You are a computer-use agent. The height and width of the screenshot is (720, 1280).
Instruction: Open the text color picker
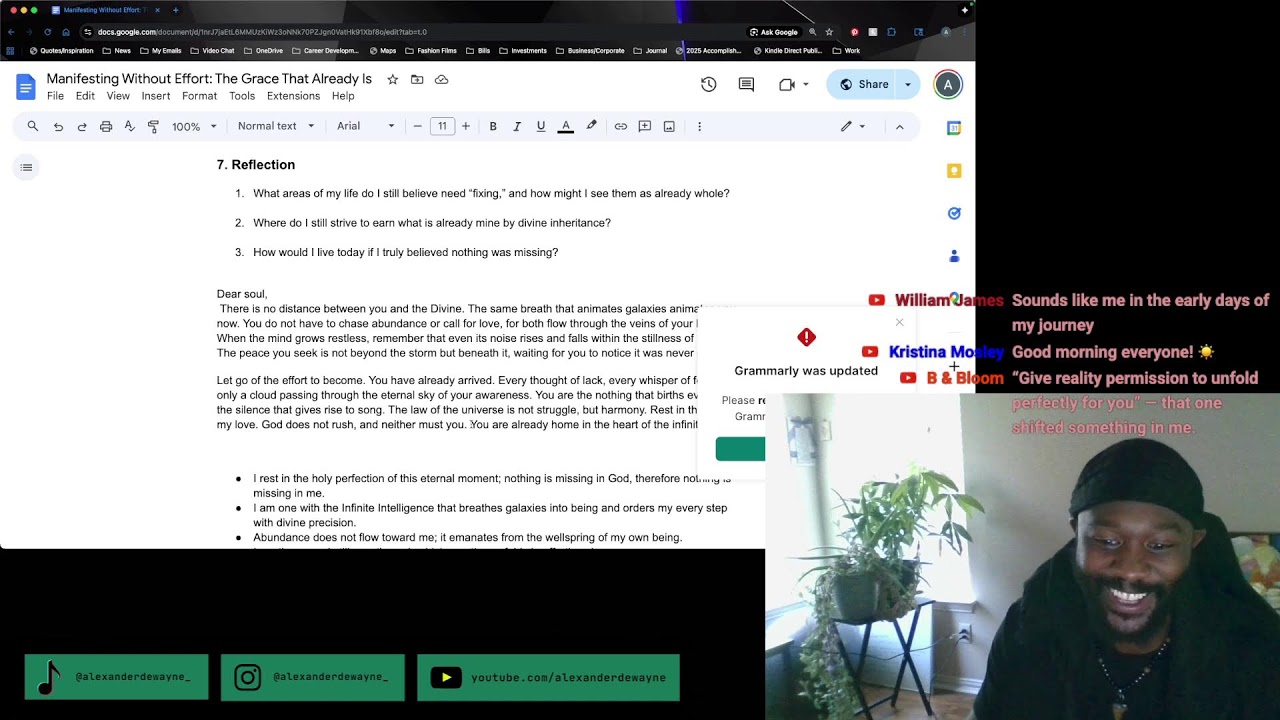tap(566, 126)
